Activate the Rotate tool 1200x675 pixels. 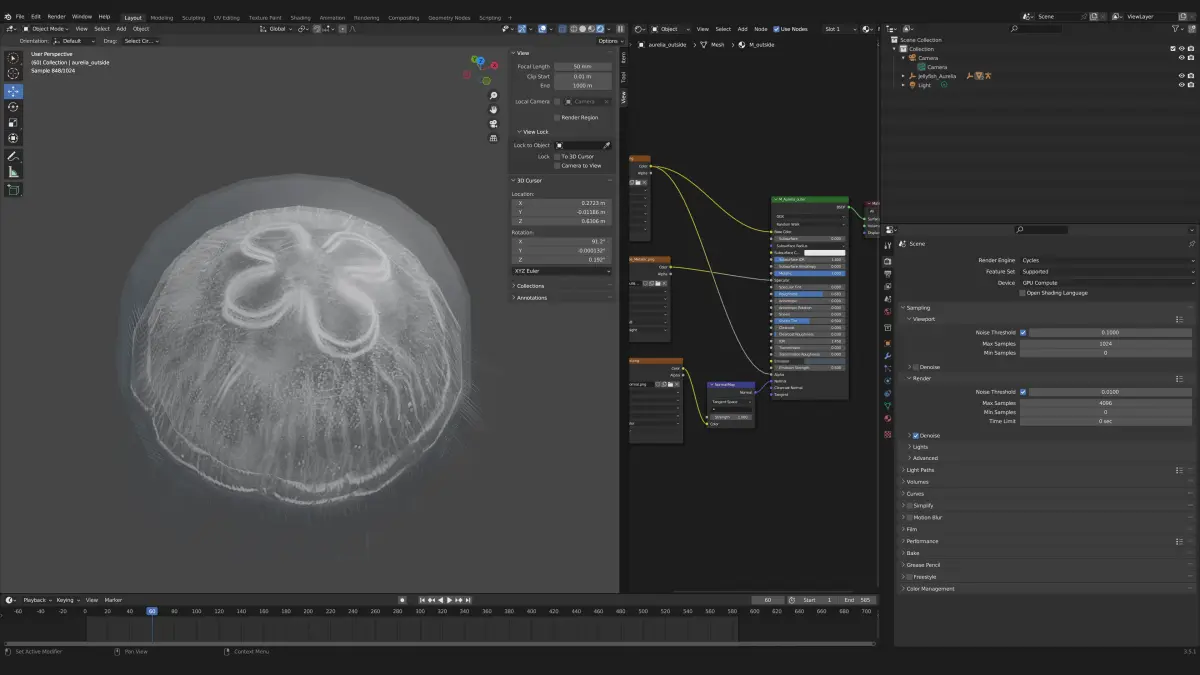[13, 107]
